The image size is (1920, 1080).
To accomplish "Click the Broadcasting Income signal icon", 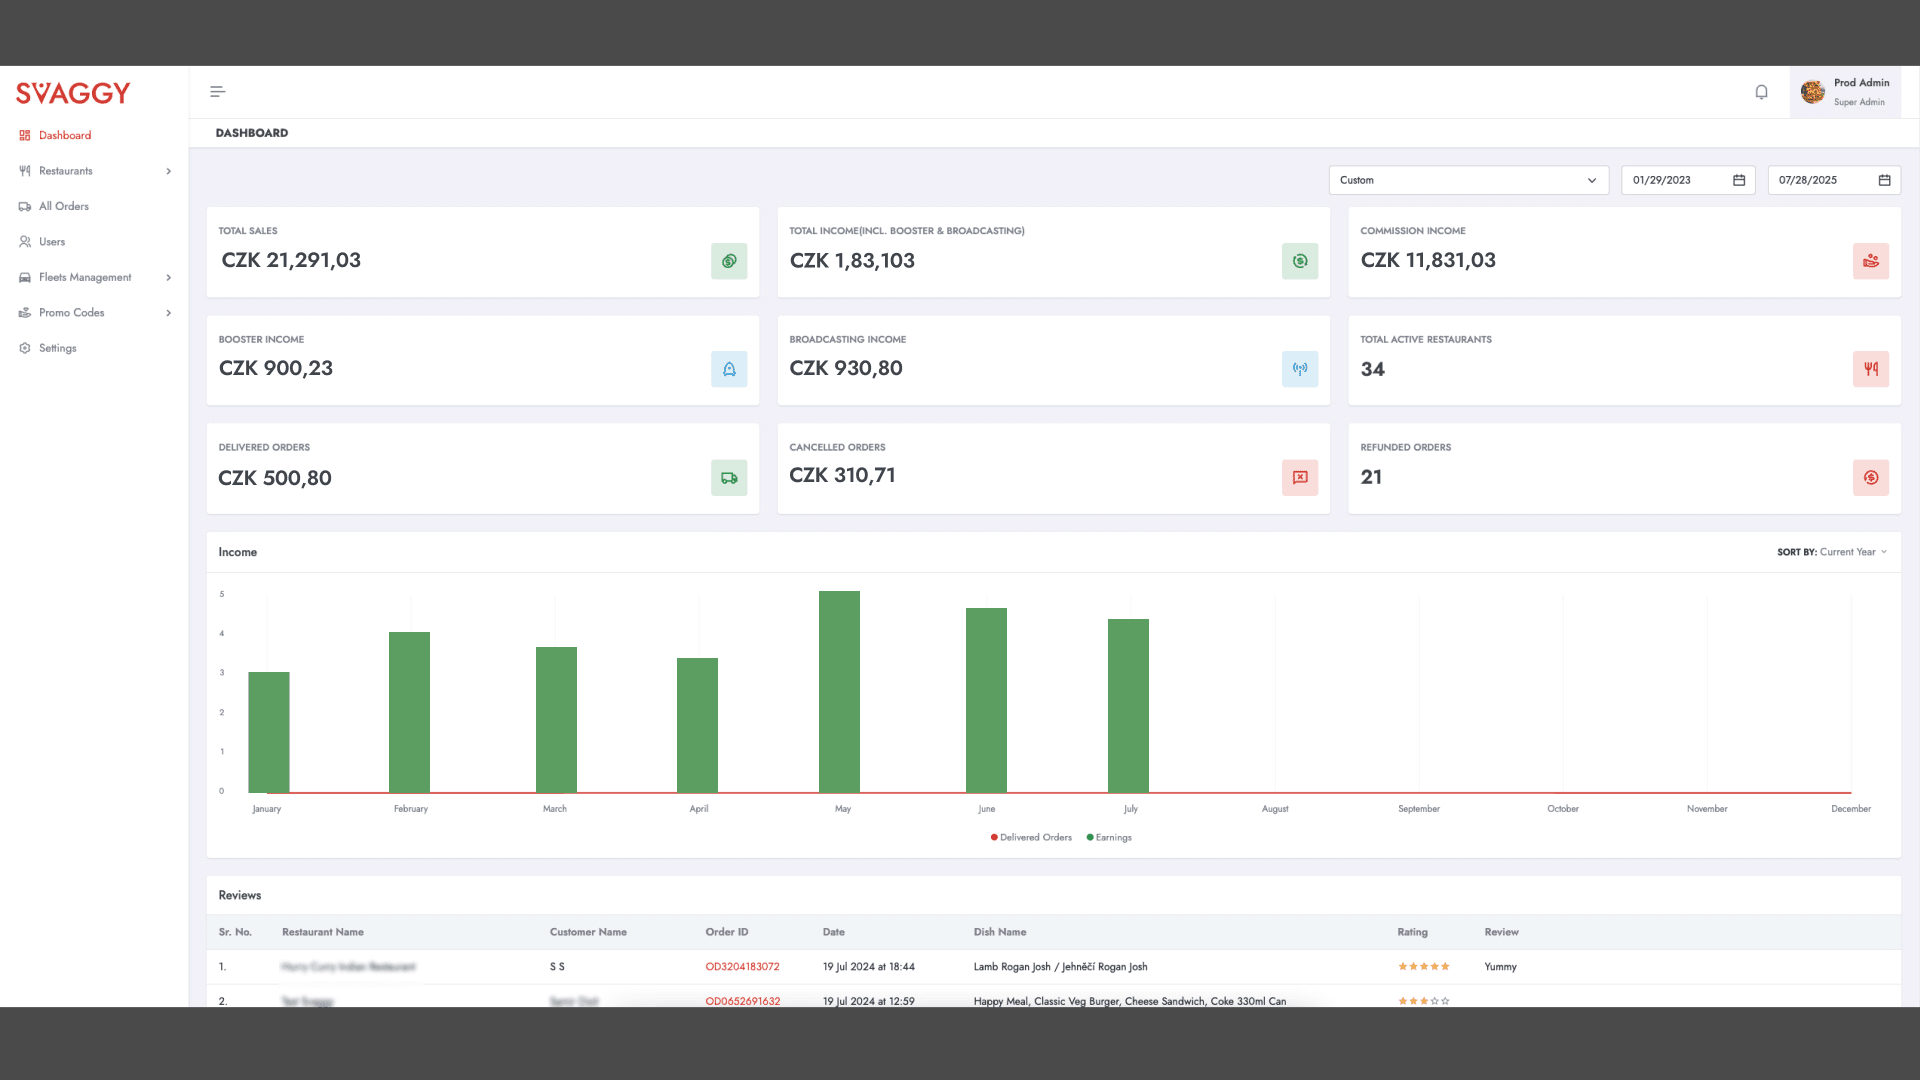I will tap(1300, 369).
